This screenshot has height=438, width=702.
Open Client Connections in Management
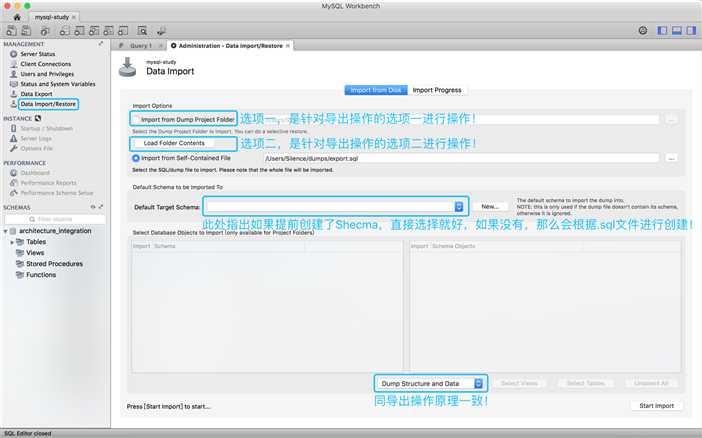click(x=46, y=64)
